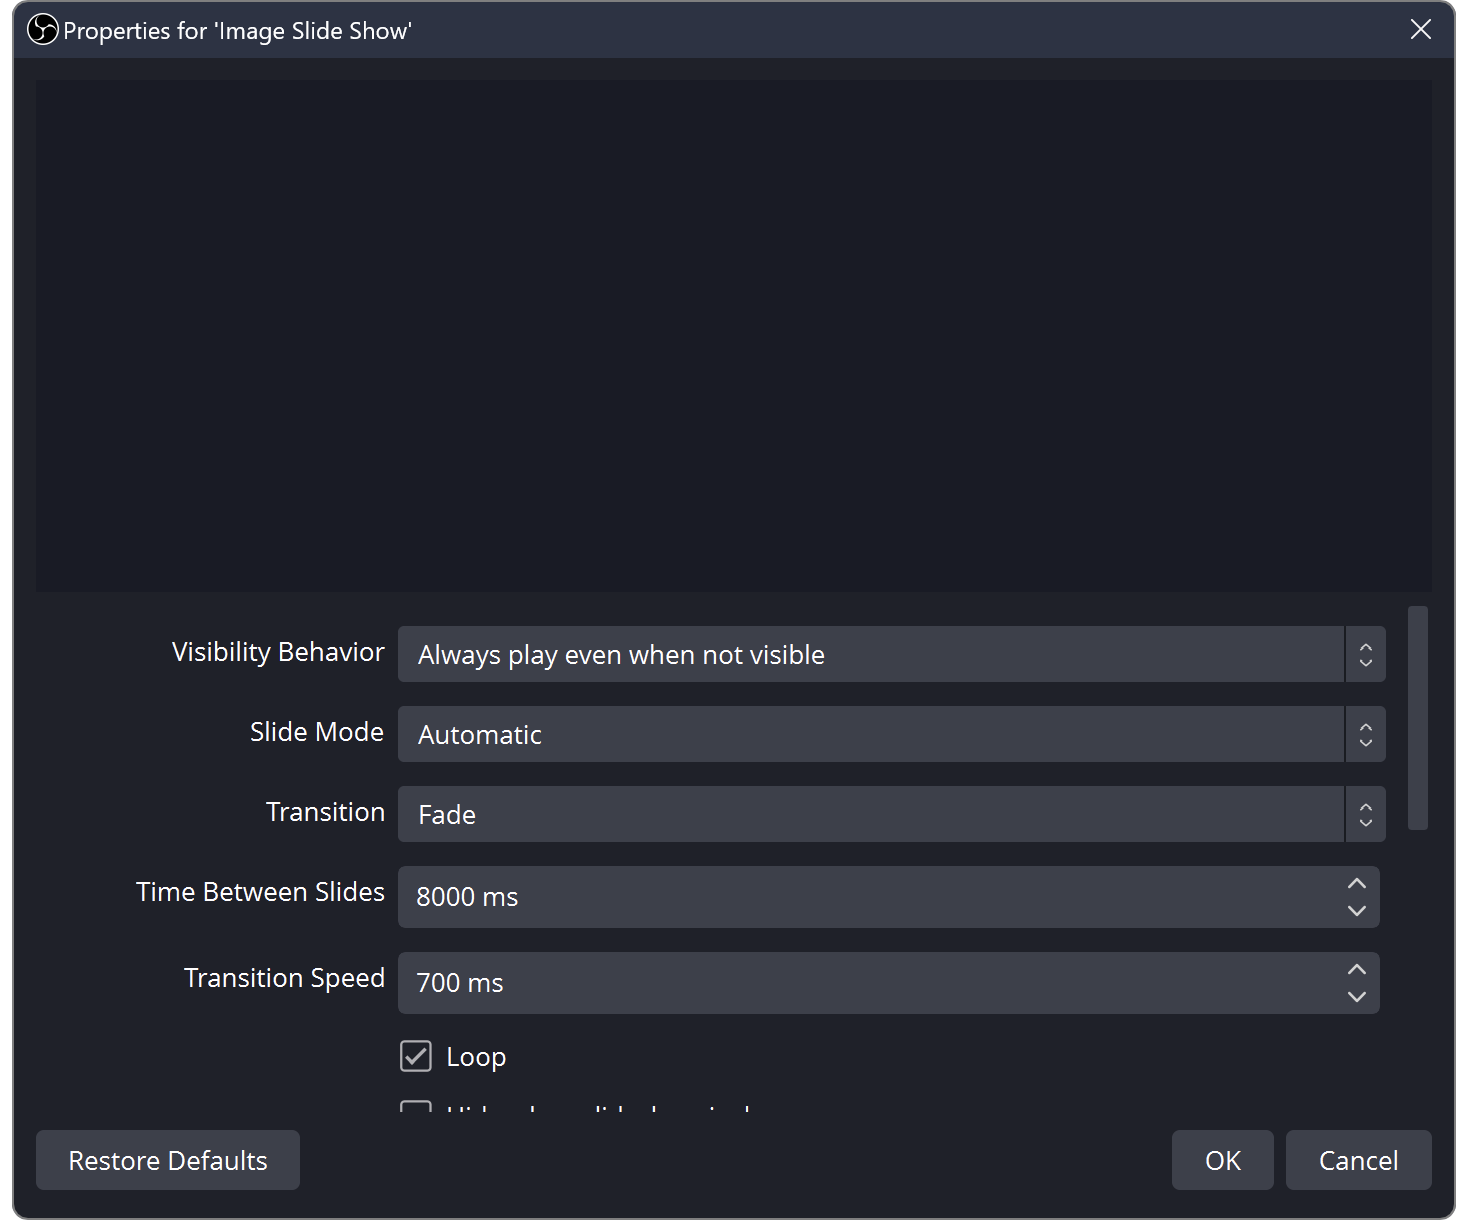
Task: Decrease Time Between Slides with down arrow
Action: (1357, 911)
